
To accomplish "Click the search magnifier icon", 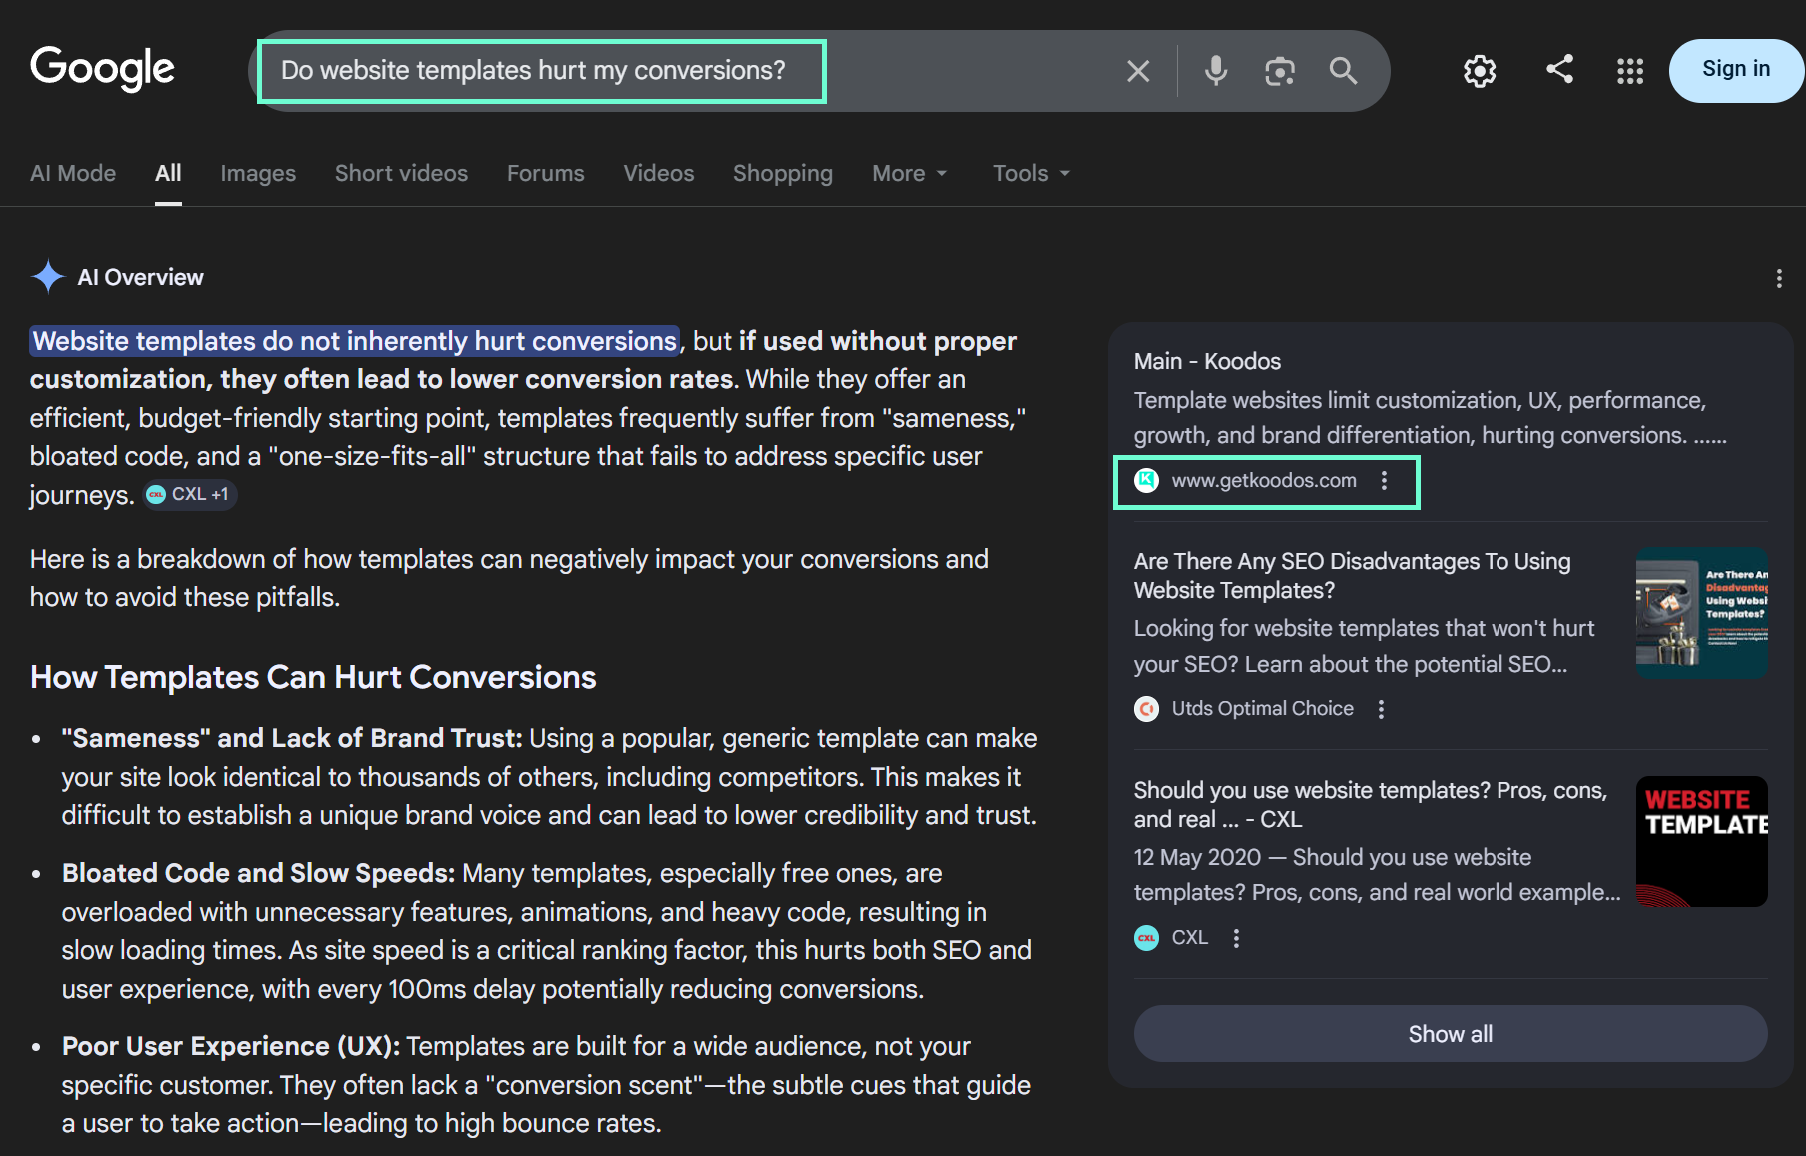I will pos(1343,70).
